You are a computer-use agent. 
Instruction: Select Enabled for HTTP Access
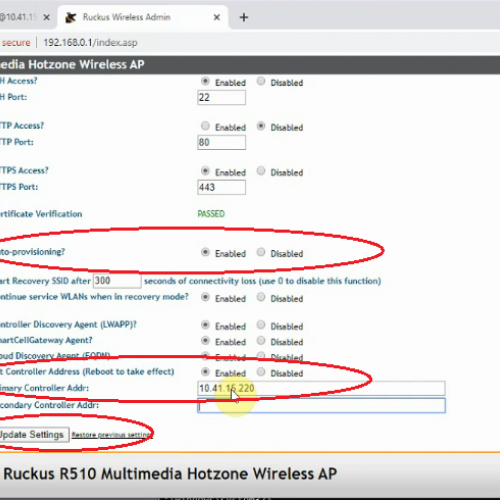(205, 126)
